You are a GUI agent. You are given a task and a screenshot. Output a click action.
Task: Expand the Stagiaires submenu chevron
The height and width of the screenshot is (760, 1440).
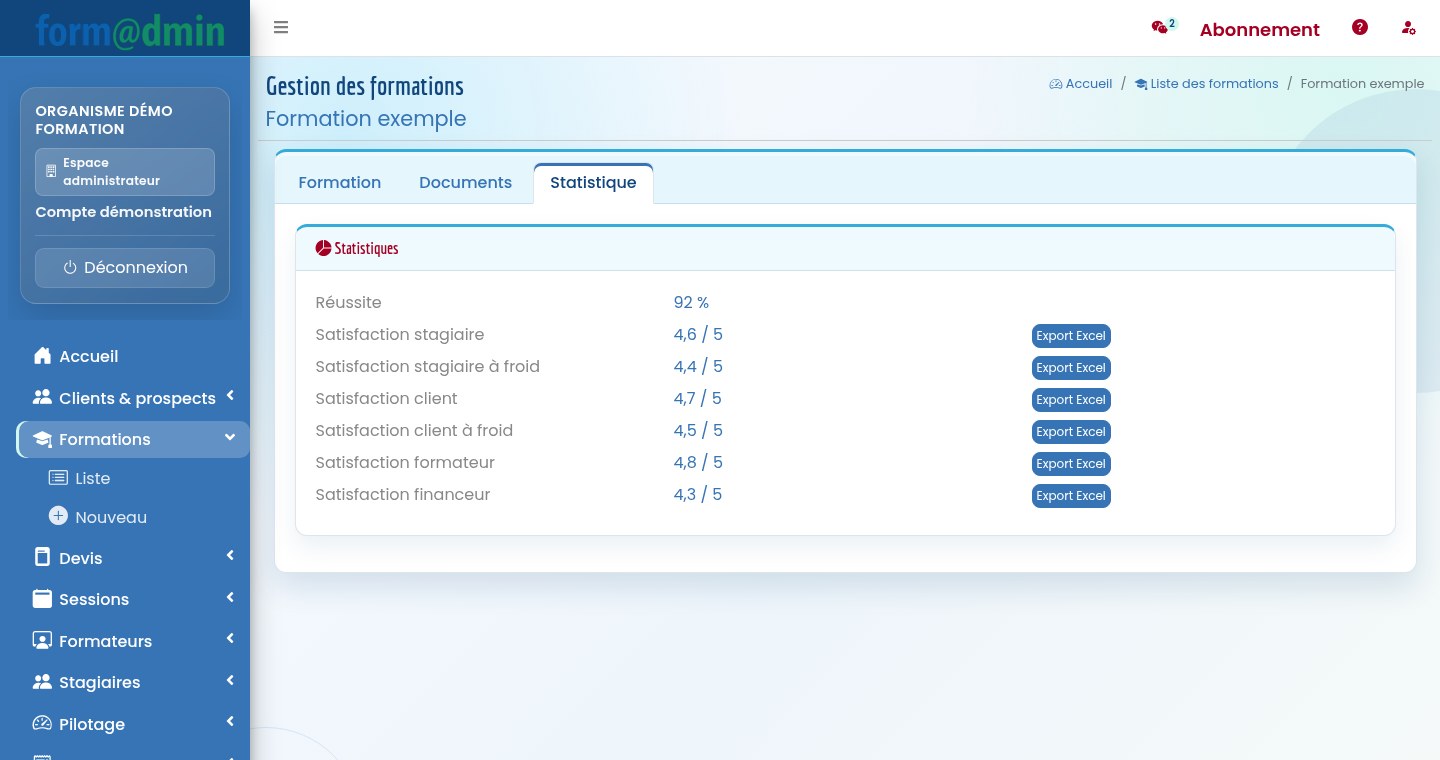(x=230, y=681)
